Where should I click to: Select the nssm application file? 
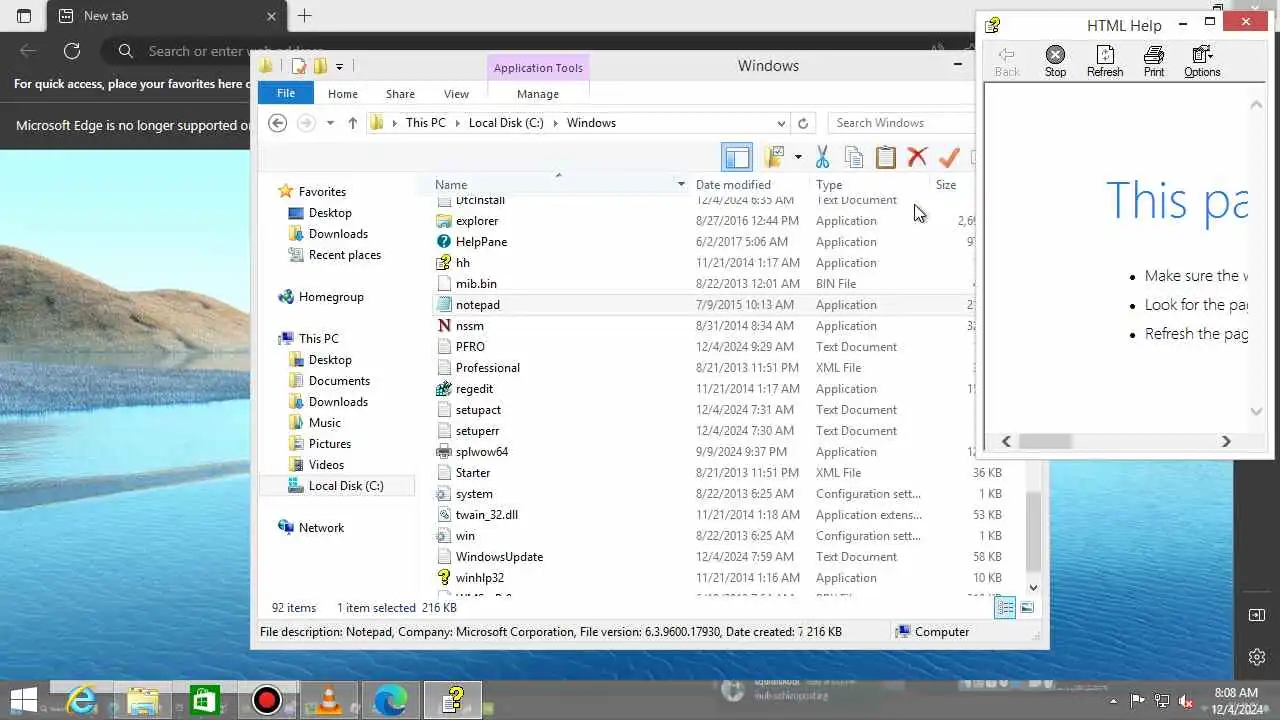470,326
